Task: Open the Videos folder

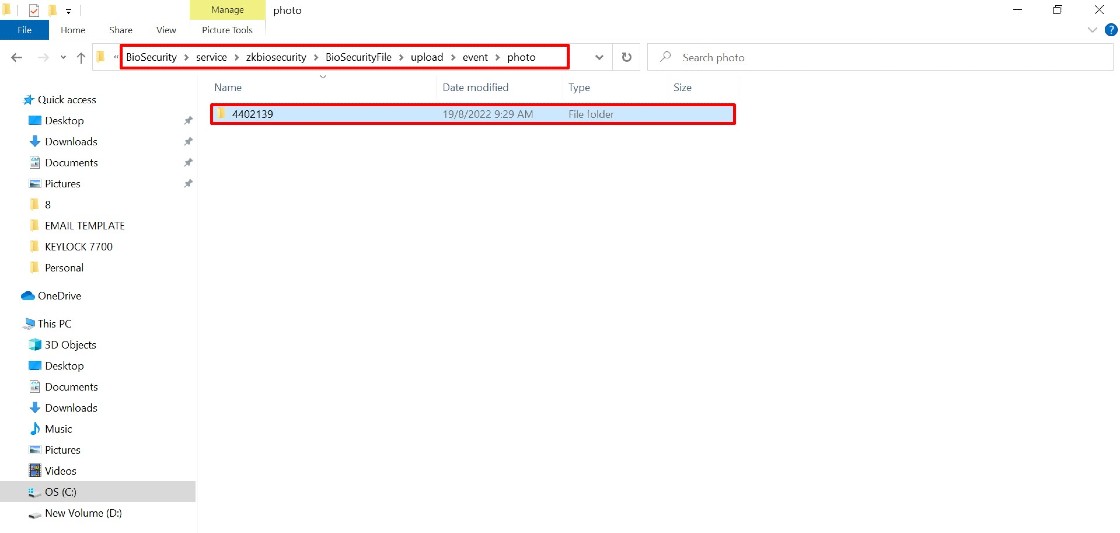Action: (60, 471)
